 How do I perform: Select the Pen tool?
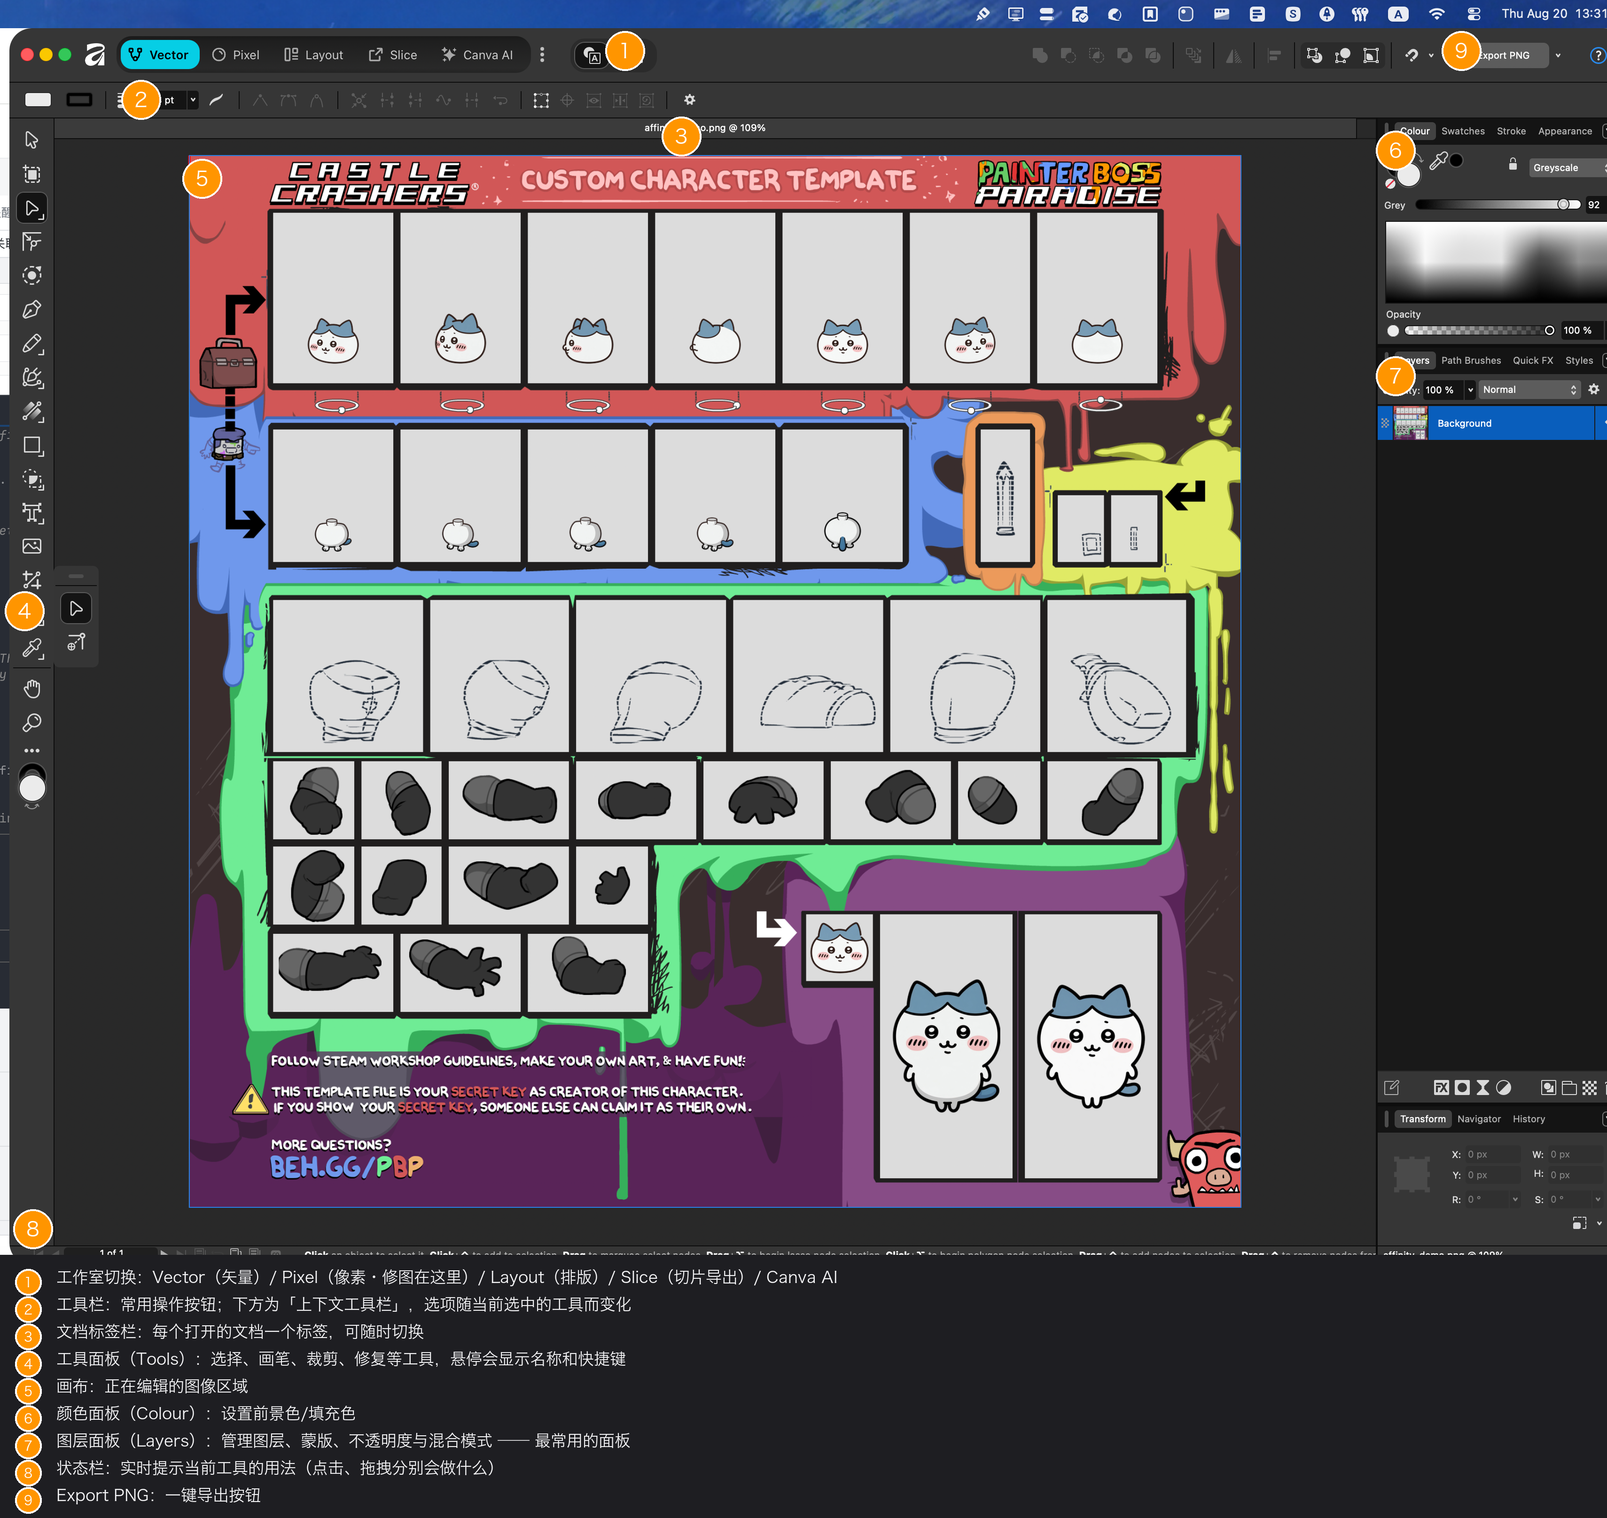point(32,310)
